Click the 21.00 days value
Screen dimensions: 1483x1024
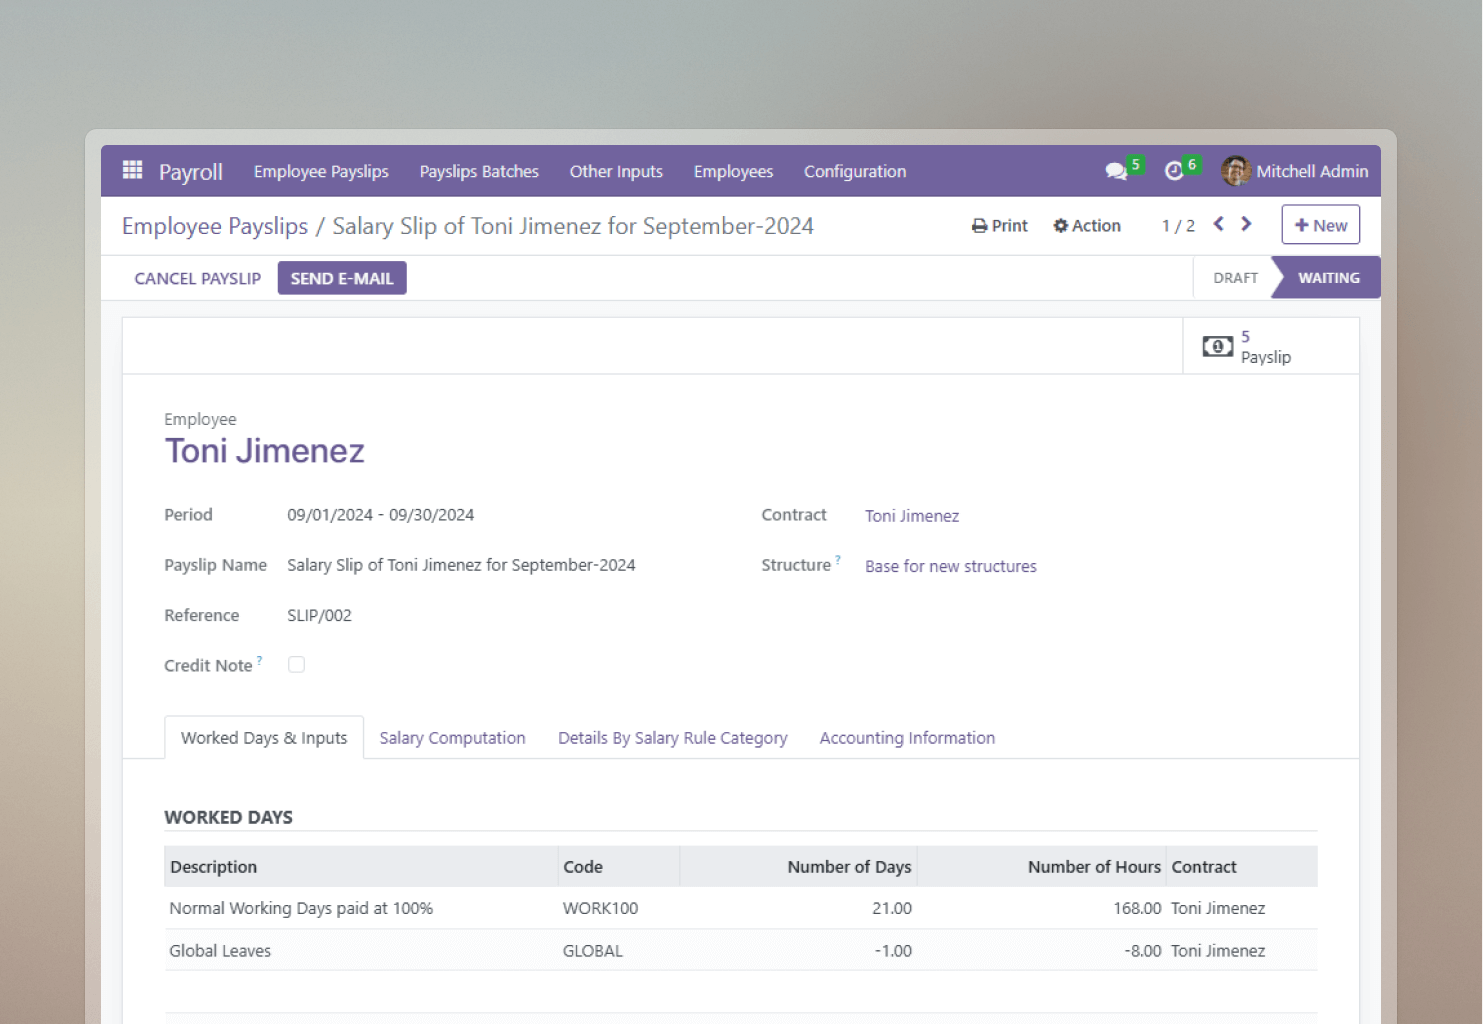892,908
